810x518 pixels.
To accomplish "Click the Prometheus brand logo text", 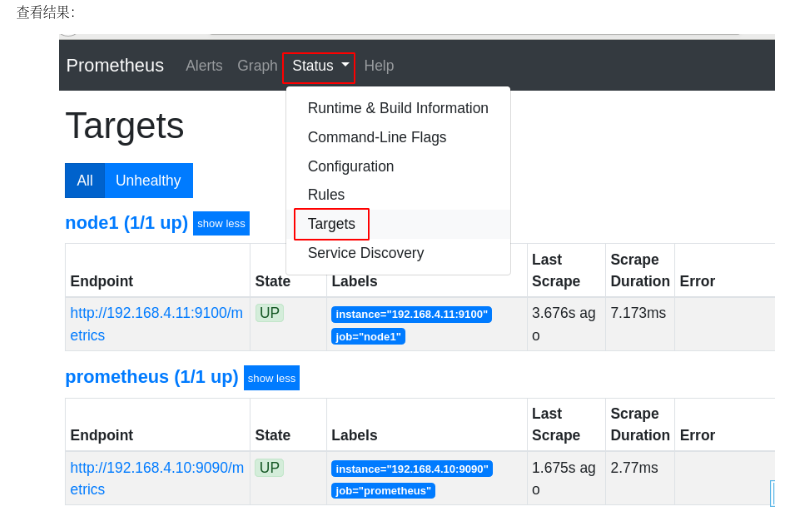I will [x=115, y=66].
